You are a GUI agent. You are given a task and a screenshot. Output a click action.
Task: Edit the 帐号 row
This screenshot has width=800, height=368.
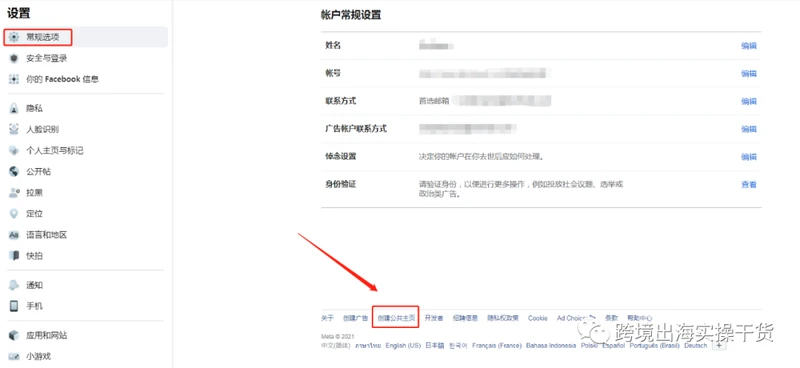(x=748, y=73)
